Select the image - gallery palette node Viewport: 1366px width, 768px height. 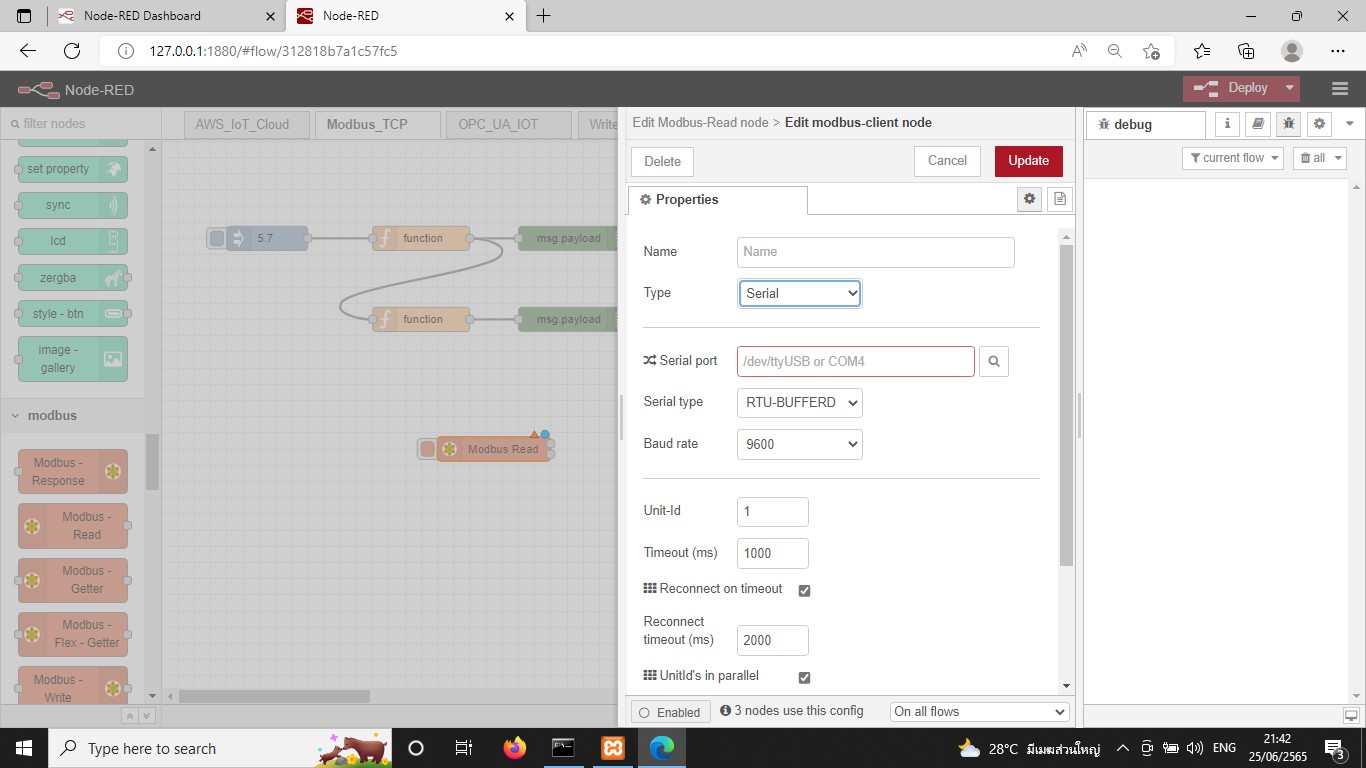coord(72,359)
